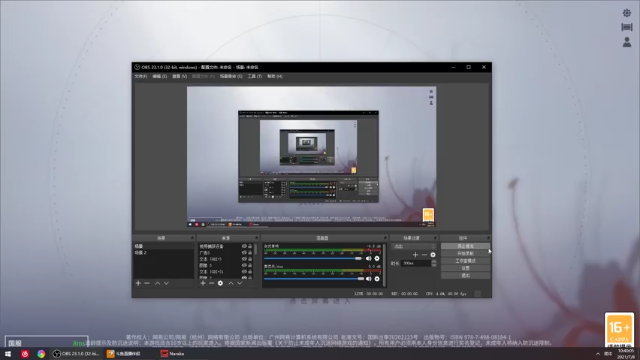Move scene down with Scenes down arrow

[166, 283]
